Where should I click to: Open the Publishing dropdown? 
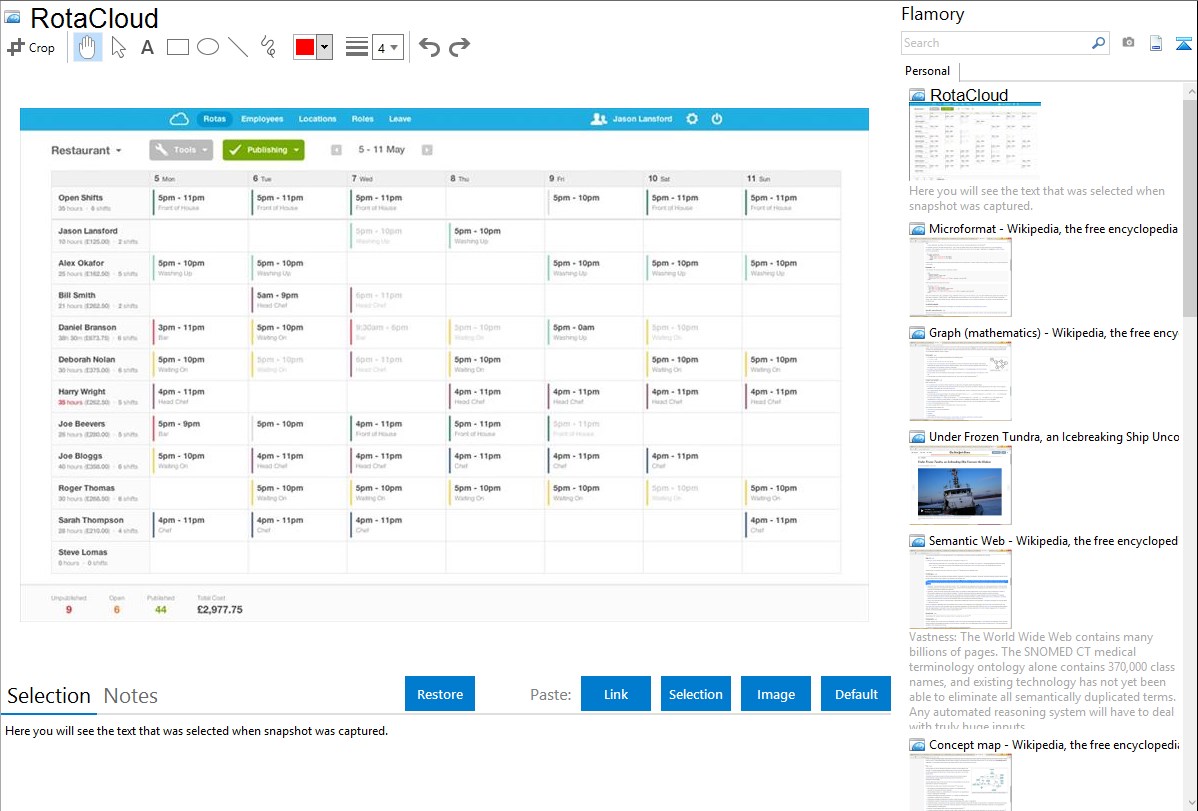(x=264, y=150)
